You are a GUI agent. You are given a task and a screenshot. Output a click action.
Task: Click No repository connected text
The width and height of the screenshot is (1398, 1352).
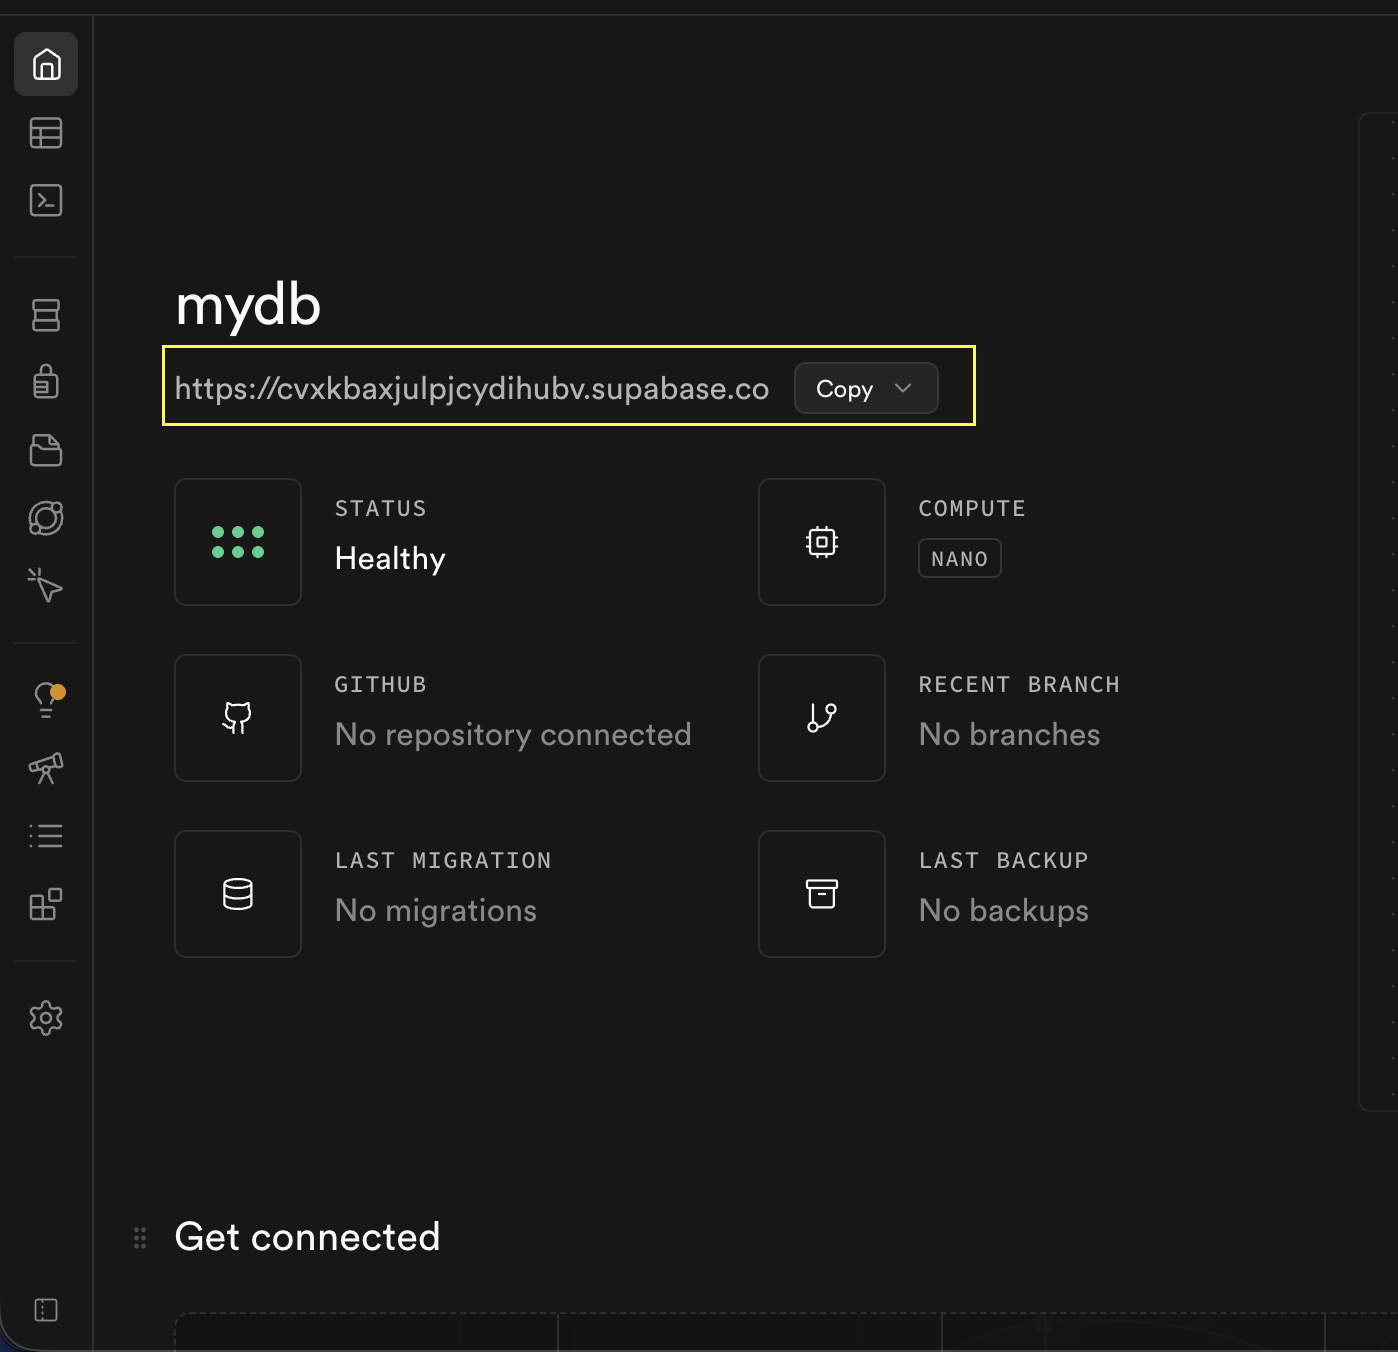(x=513, y=734)
